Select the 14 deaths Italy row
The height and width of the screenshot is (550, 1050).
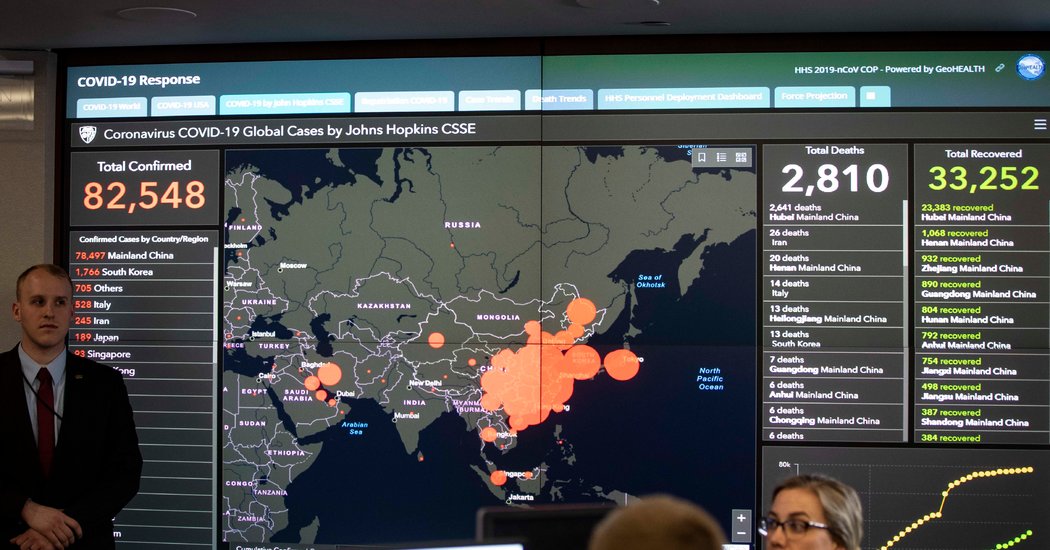(x=833, y=288)
